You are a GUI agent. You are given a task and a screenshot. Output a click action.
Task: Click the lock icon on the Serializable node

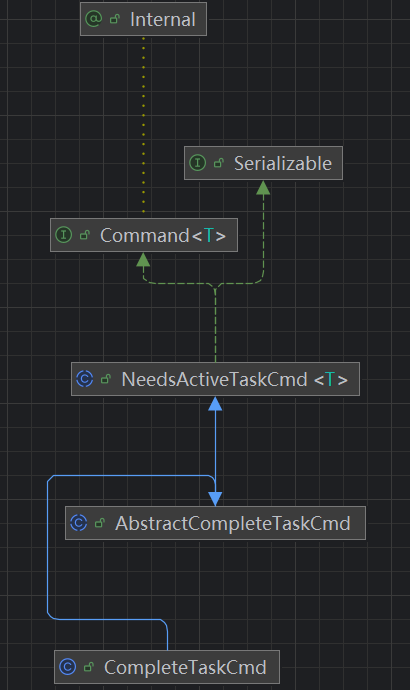click(219, 163)
